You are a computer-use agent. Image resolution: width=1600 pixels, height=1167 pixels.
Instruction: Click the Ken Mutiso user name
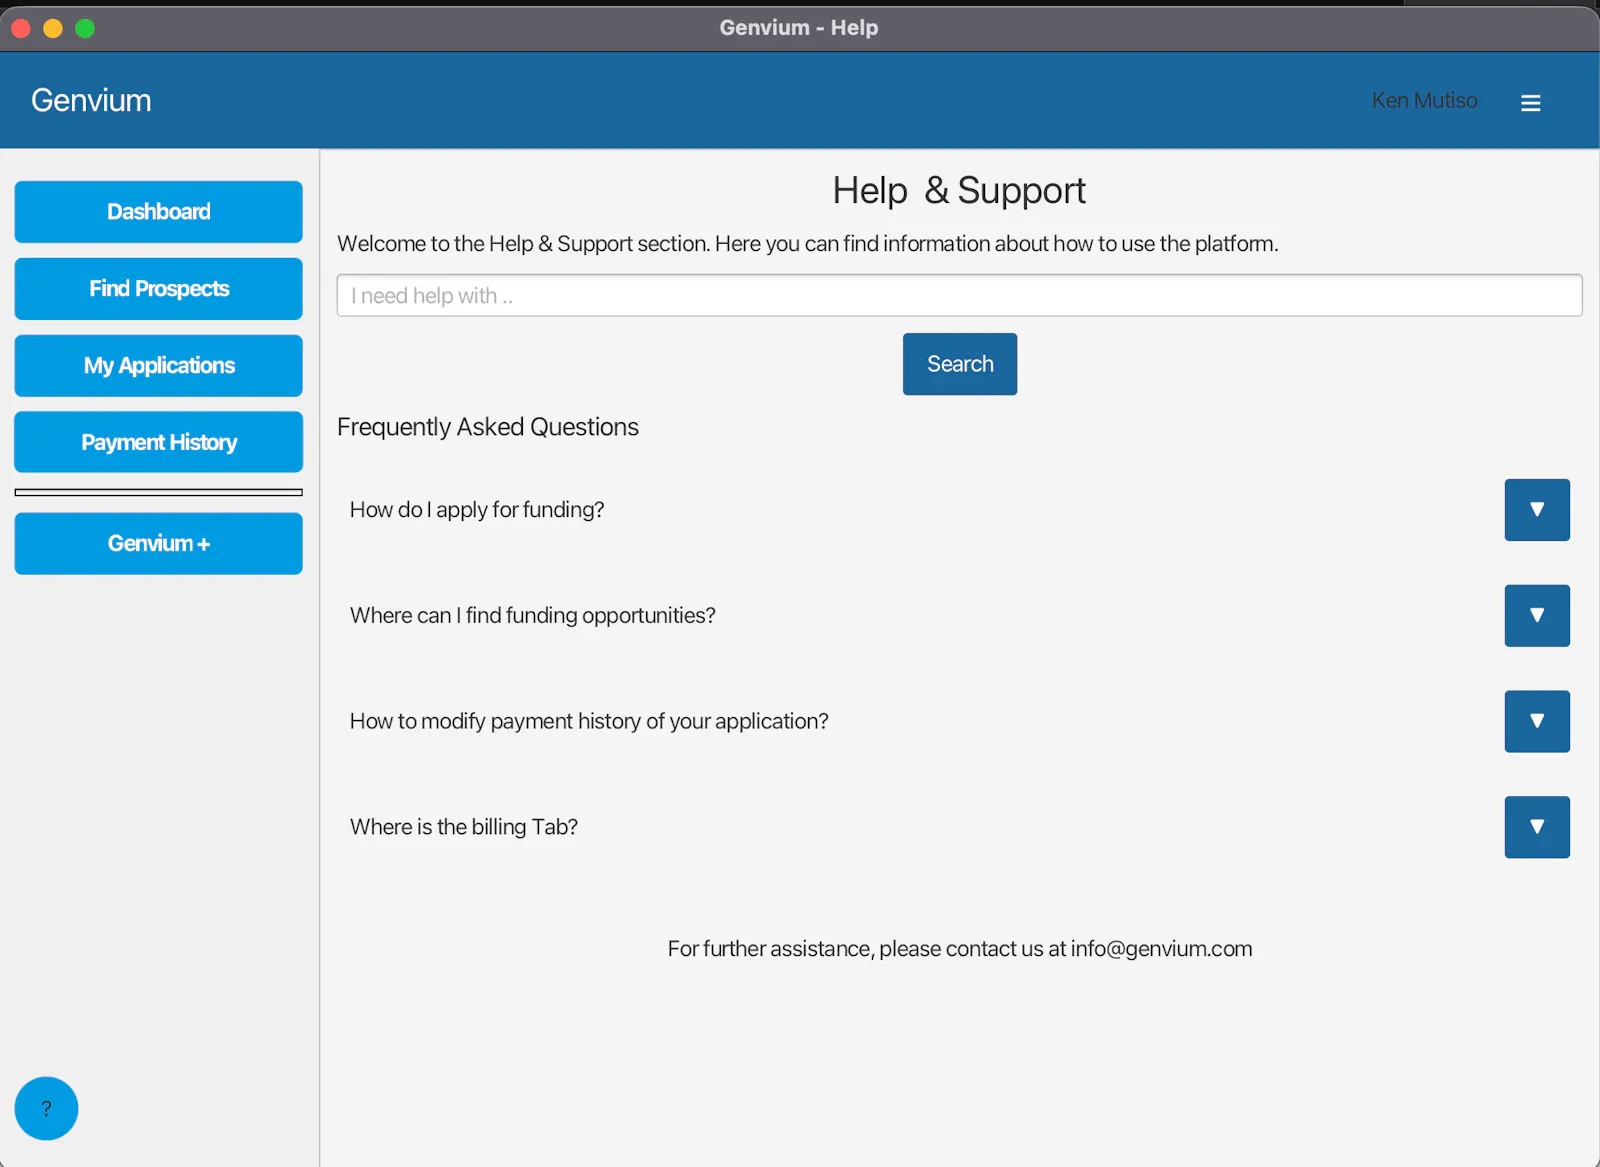[x=1424, y=101]
